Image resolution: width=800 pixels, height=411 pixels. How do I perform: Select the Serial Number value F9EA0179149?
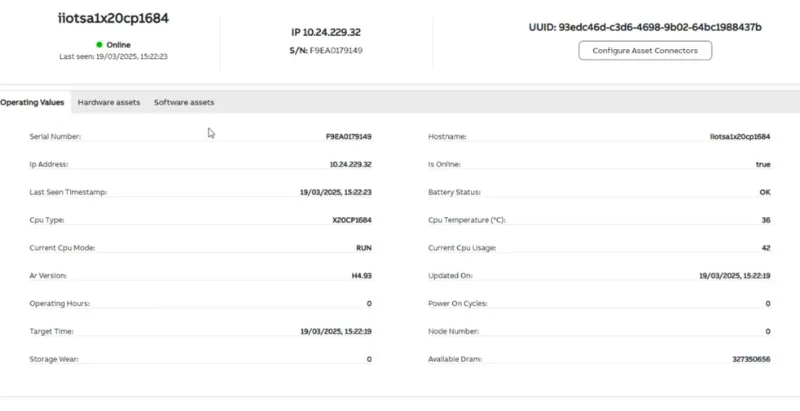[x=348, y=136]
